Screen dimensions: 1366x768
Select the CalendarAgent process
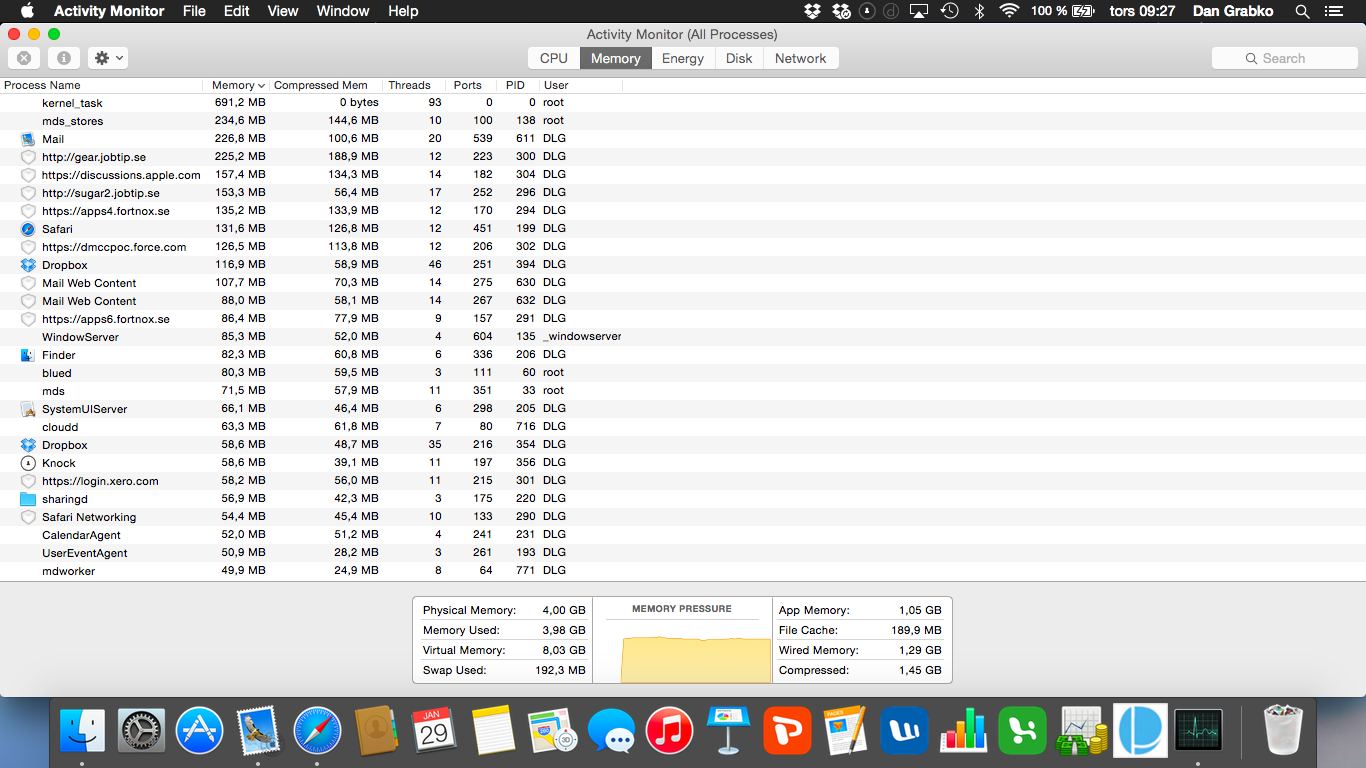point(683,535)
